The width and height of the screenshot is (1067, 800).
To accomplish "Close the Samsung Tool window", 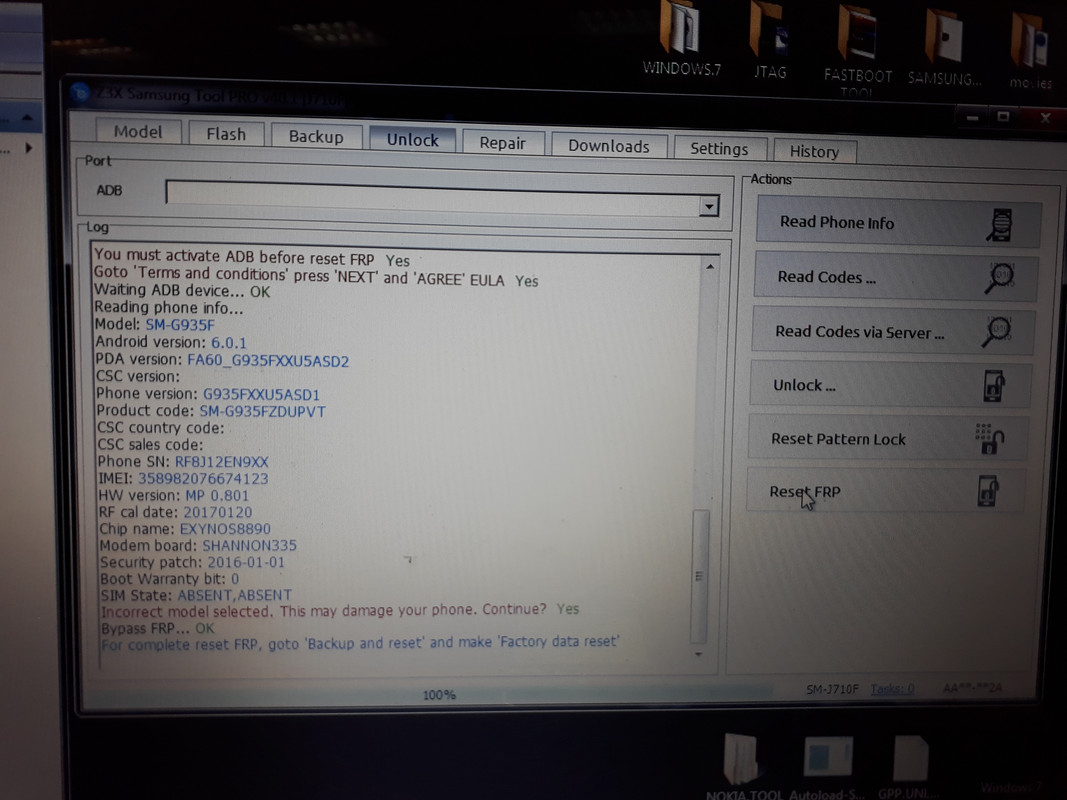I will coord(1045,118).
